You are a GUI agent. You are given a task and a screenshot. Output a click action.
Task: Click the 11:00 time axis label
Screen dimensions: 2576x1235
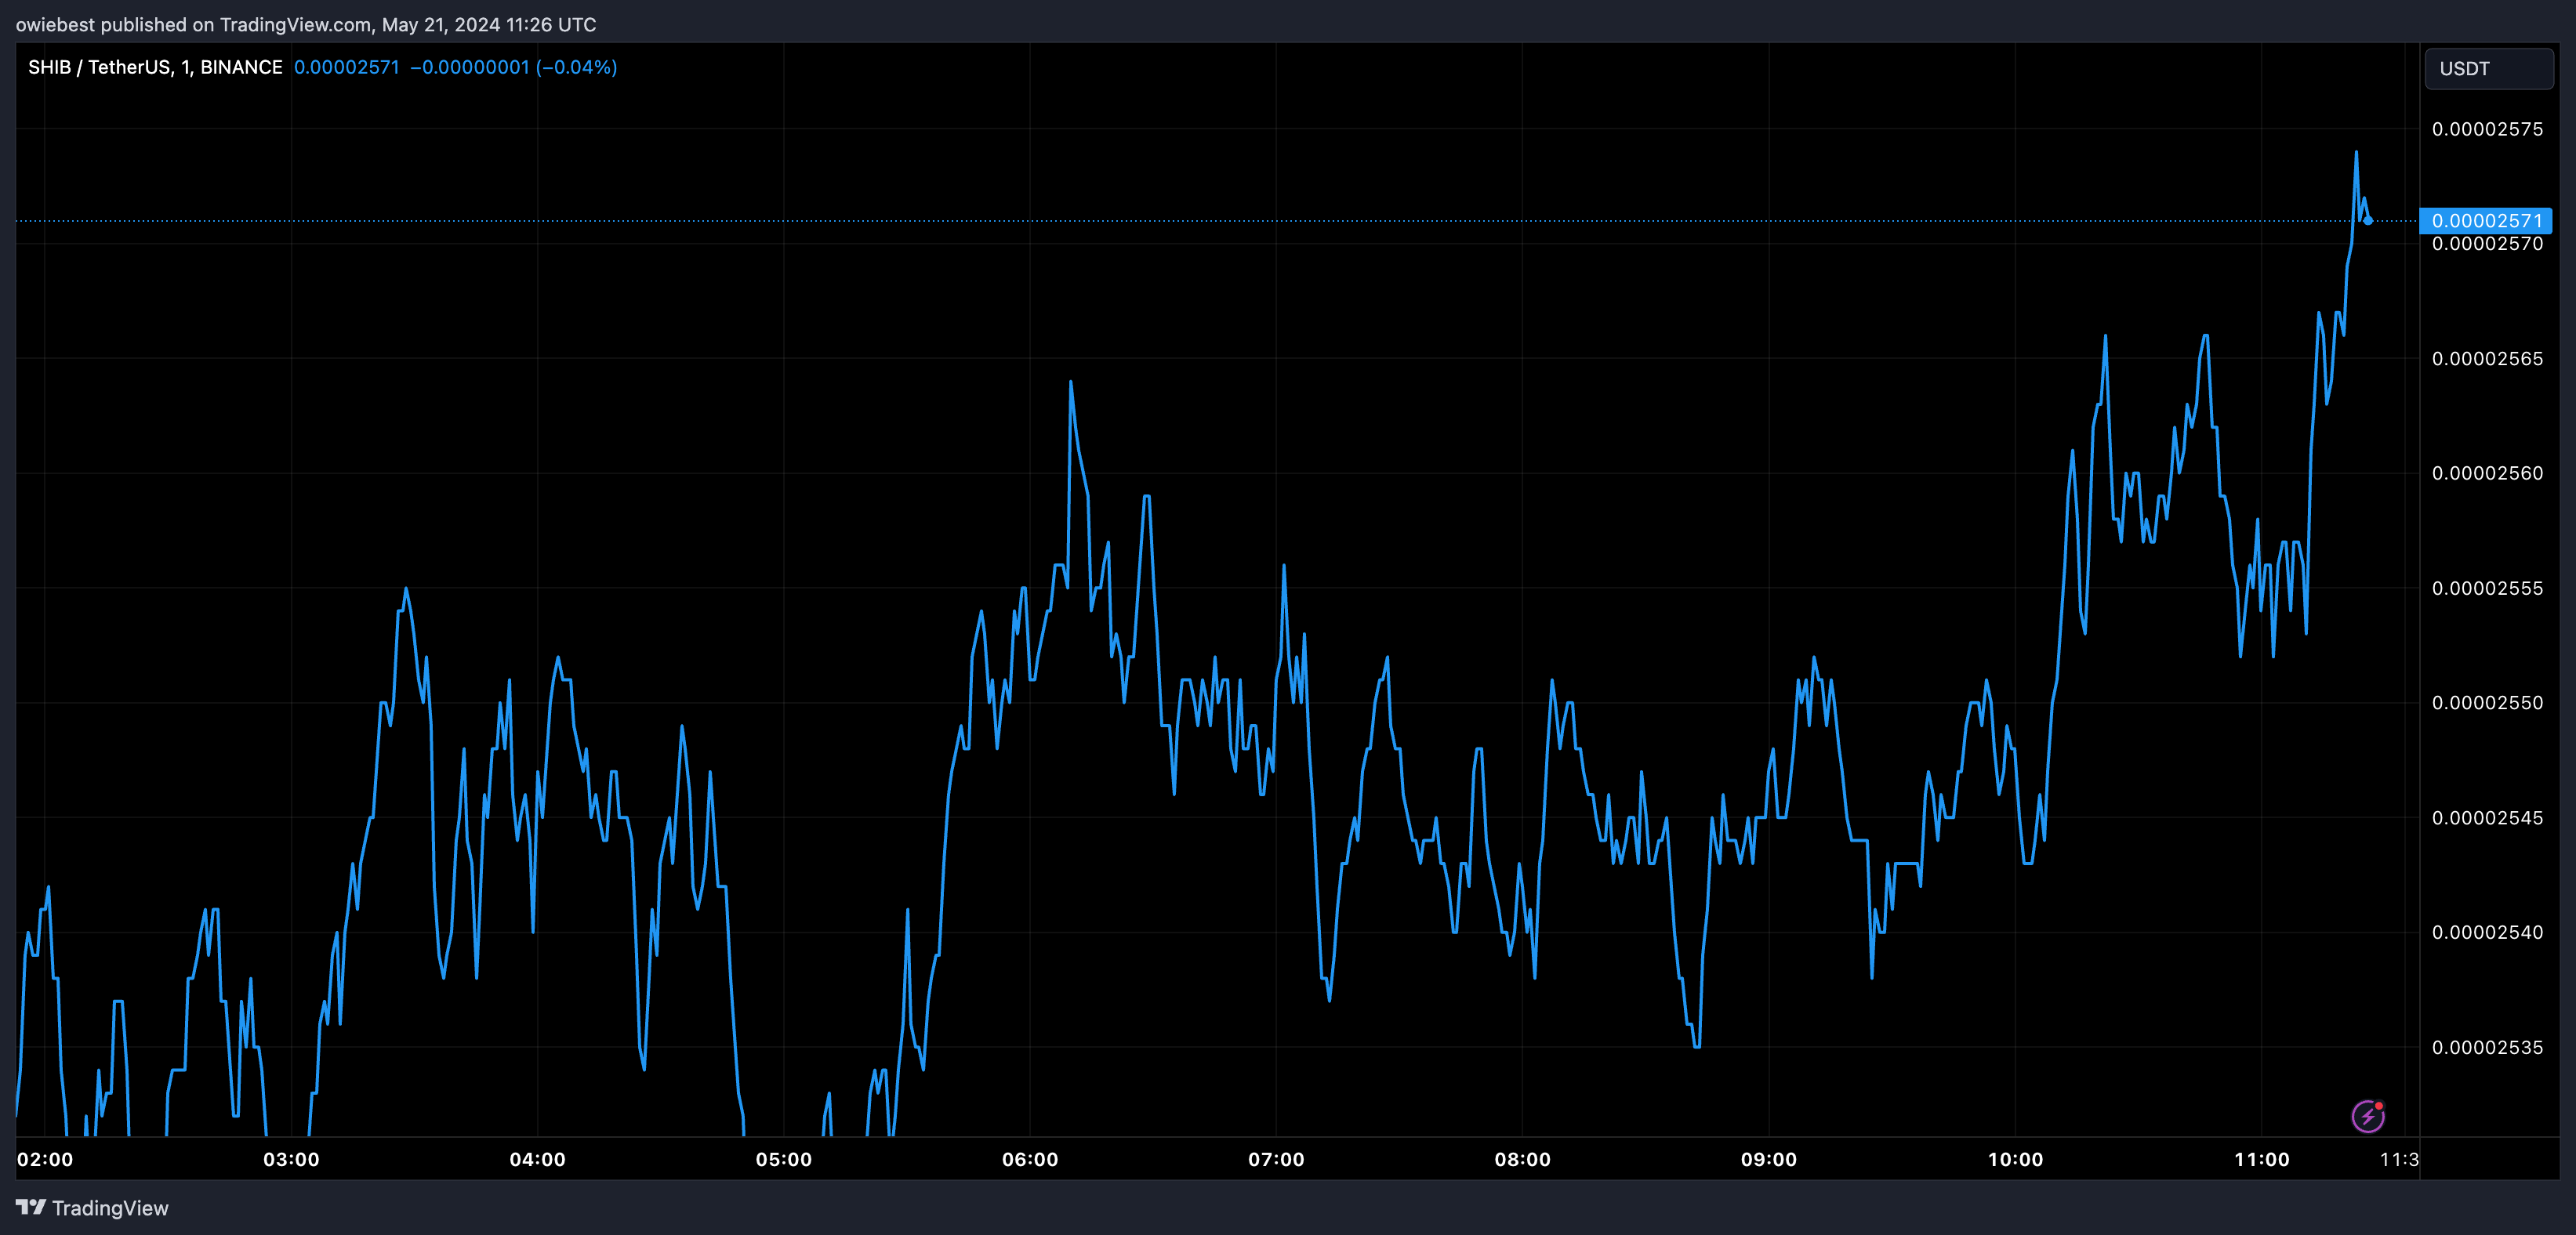pos(2261,1159)
